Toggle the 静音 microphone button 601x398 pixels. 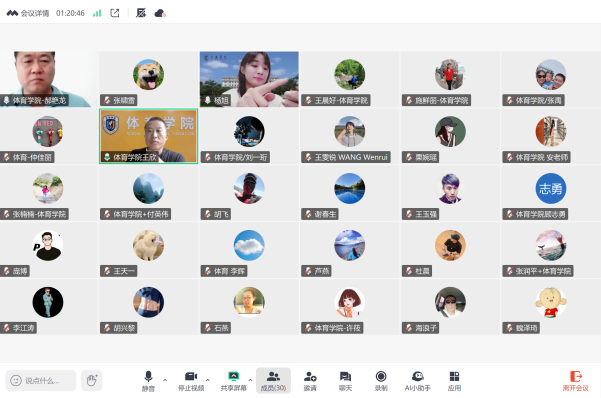(x=148, y=380)
